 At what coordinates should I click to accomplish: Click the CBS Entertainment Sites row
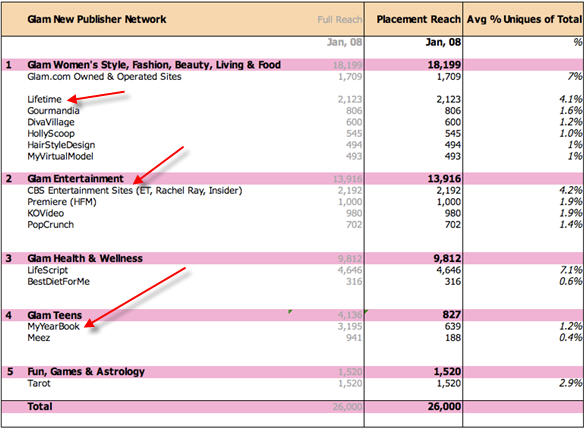(x=135, y=191)
